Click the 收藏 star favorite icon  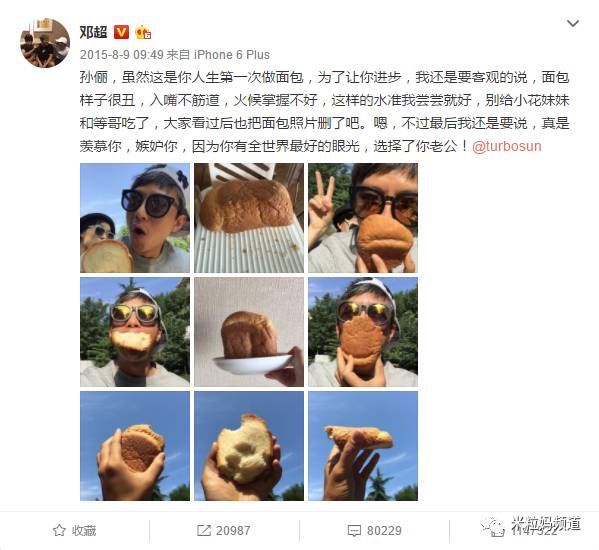tap(59, 530)
